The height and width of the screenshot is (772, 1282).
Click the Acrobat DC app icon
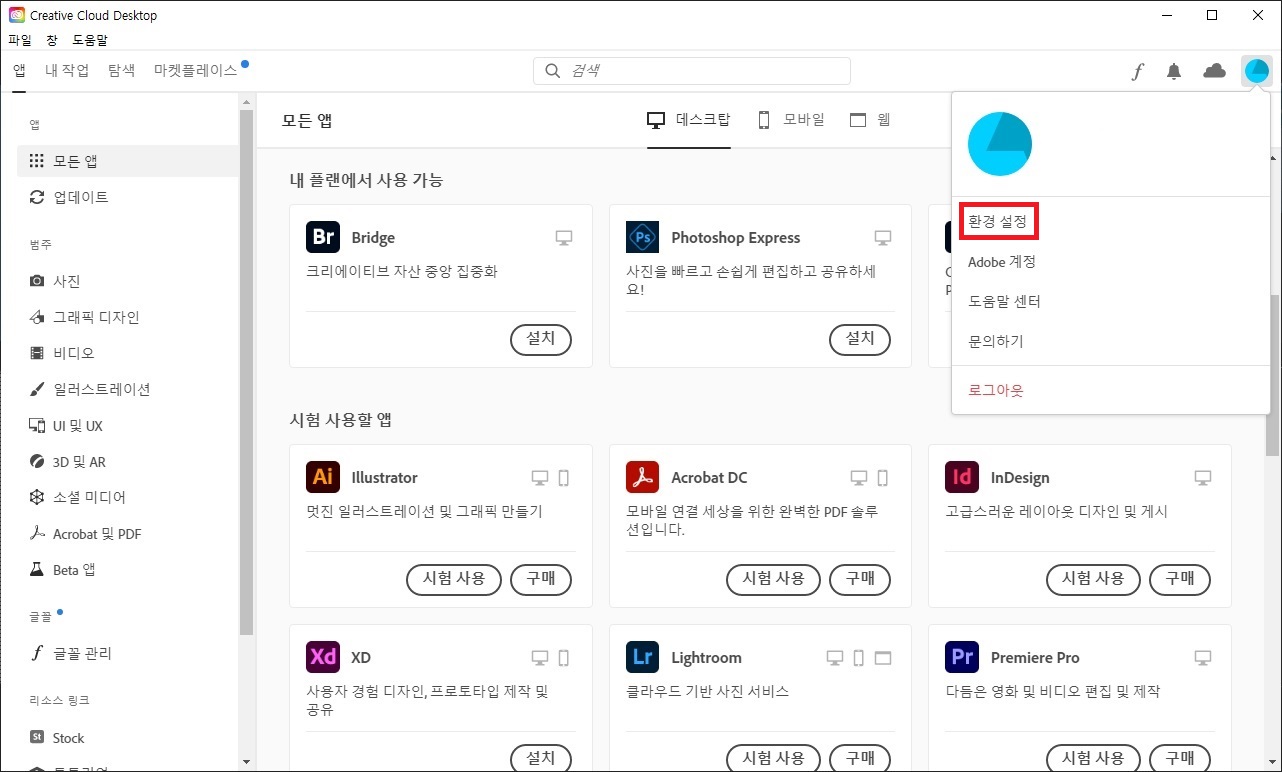(642, 477)
